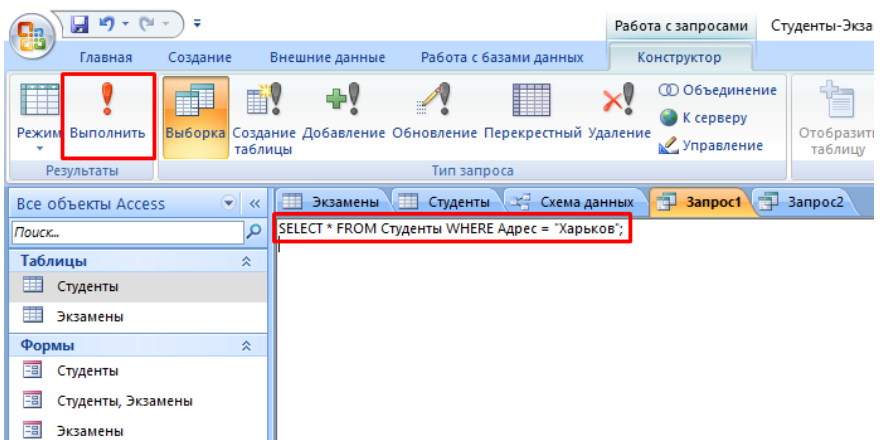Choose Создание таблицы query type
The width and height of the screenshot is (895, 440).
click(264, 114)
